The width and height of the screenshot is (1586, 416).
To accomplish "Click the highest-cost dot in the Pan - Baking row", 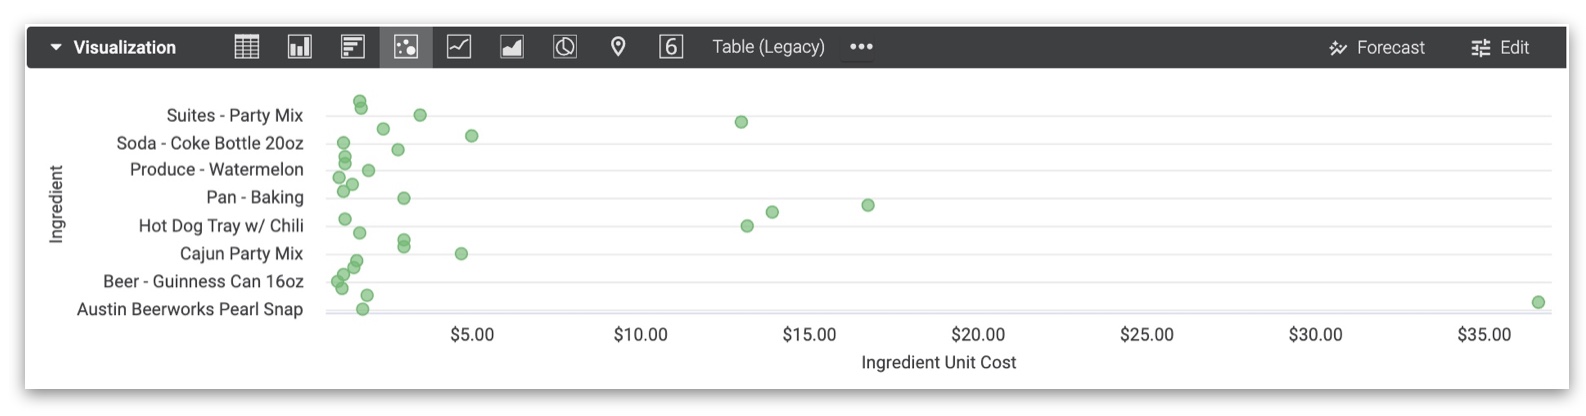I will click(868, 205).
